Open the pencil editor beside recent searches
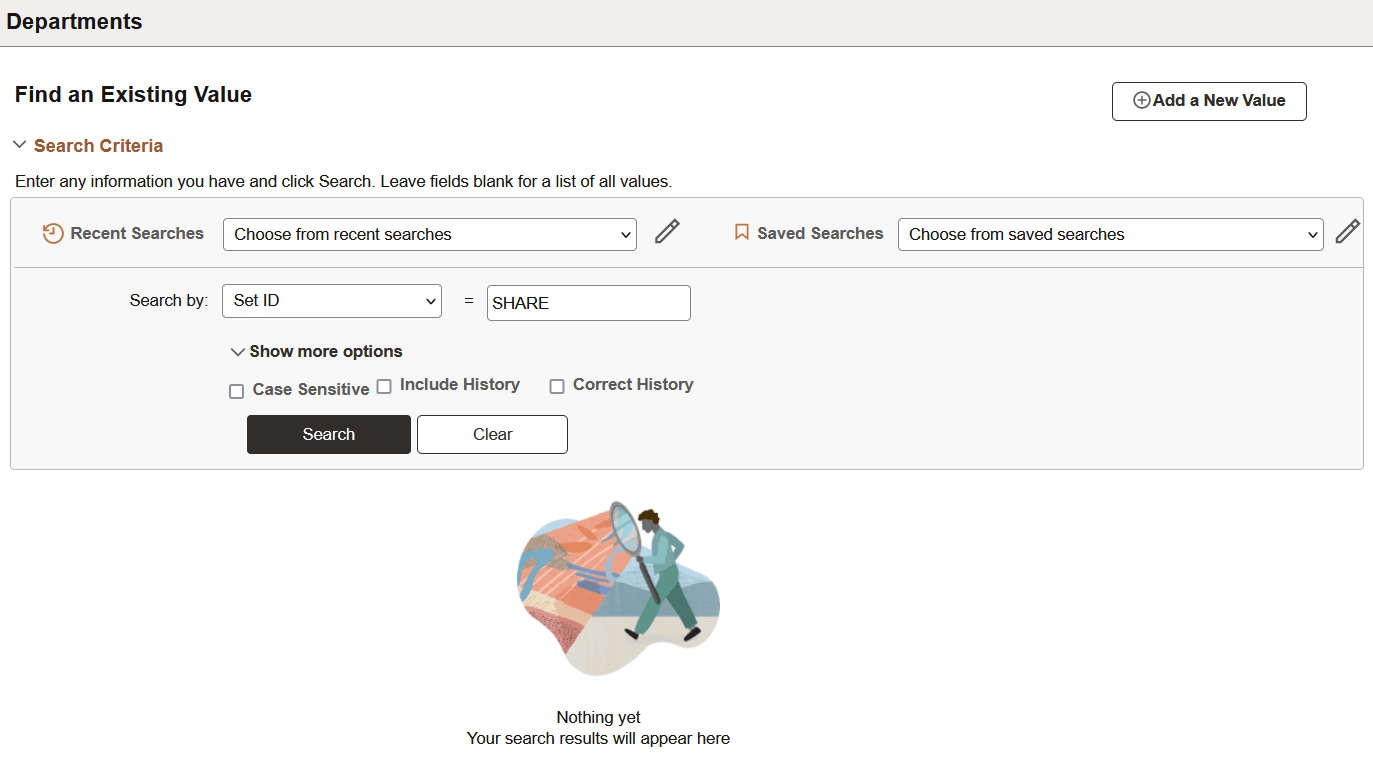 (666, 231)
